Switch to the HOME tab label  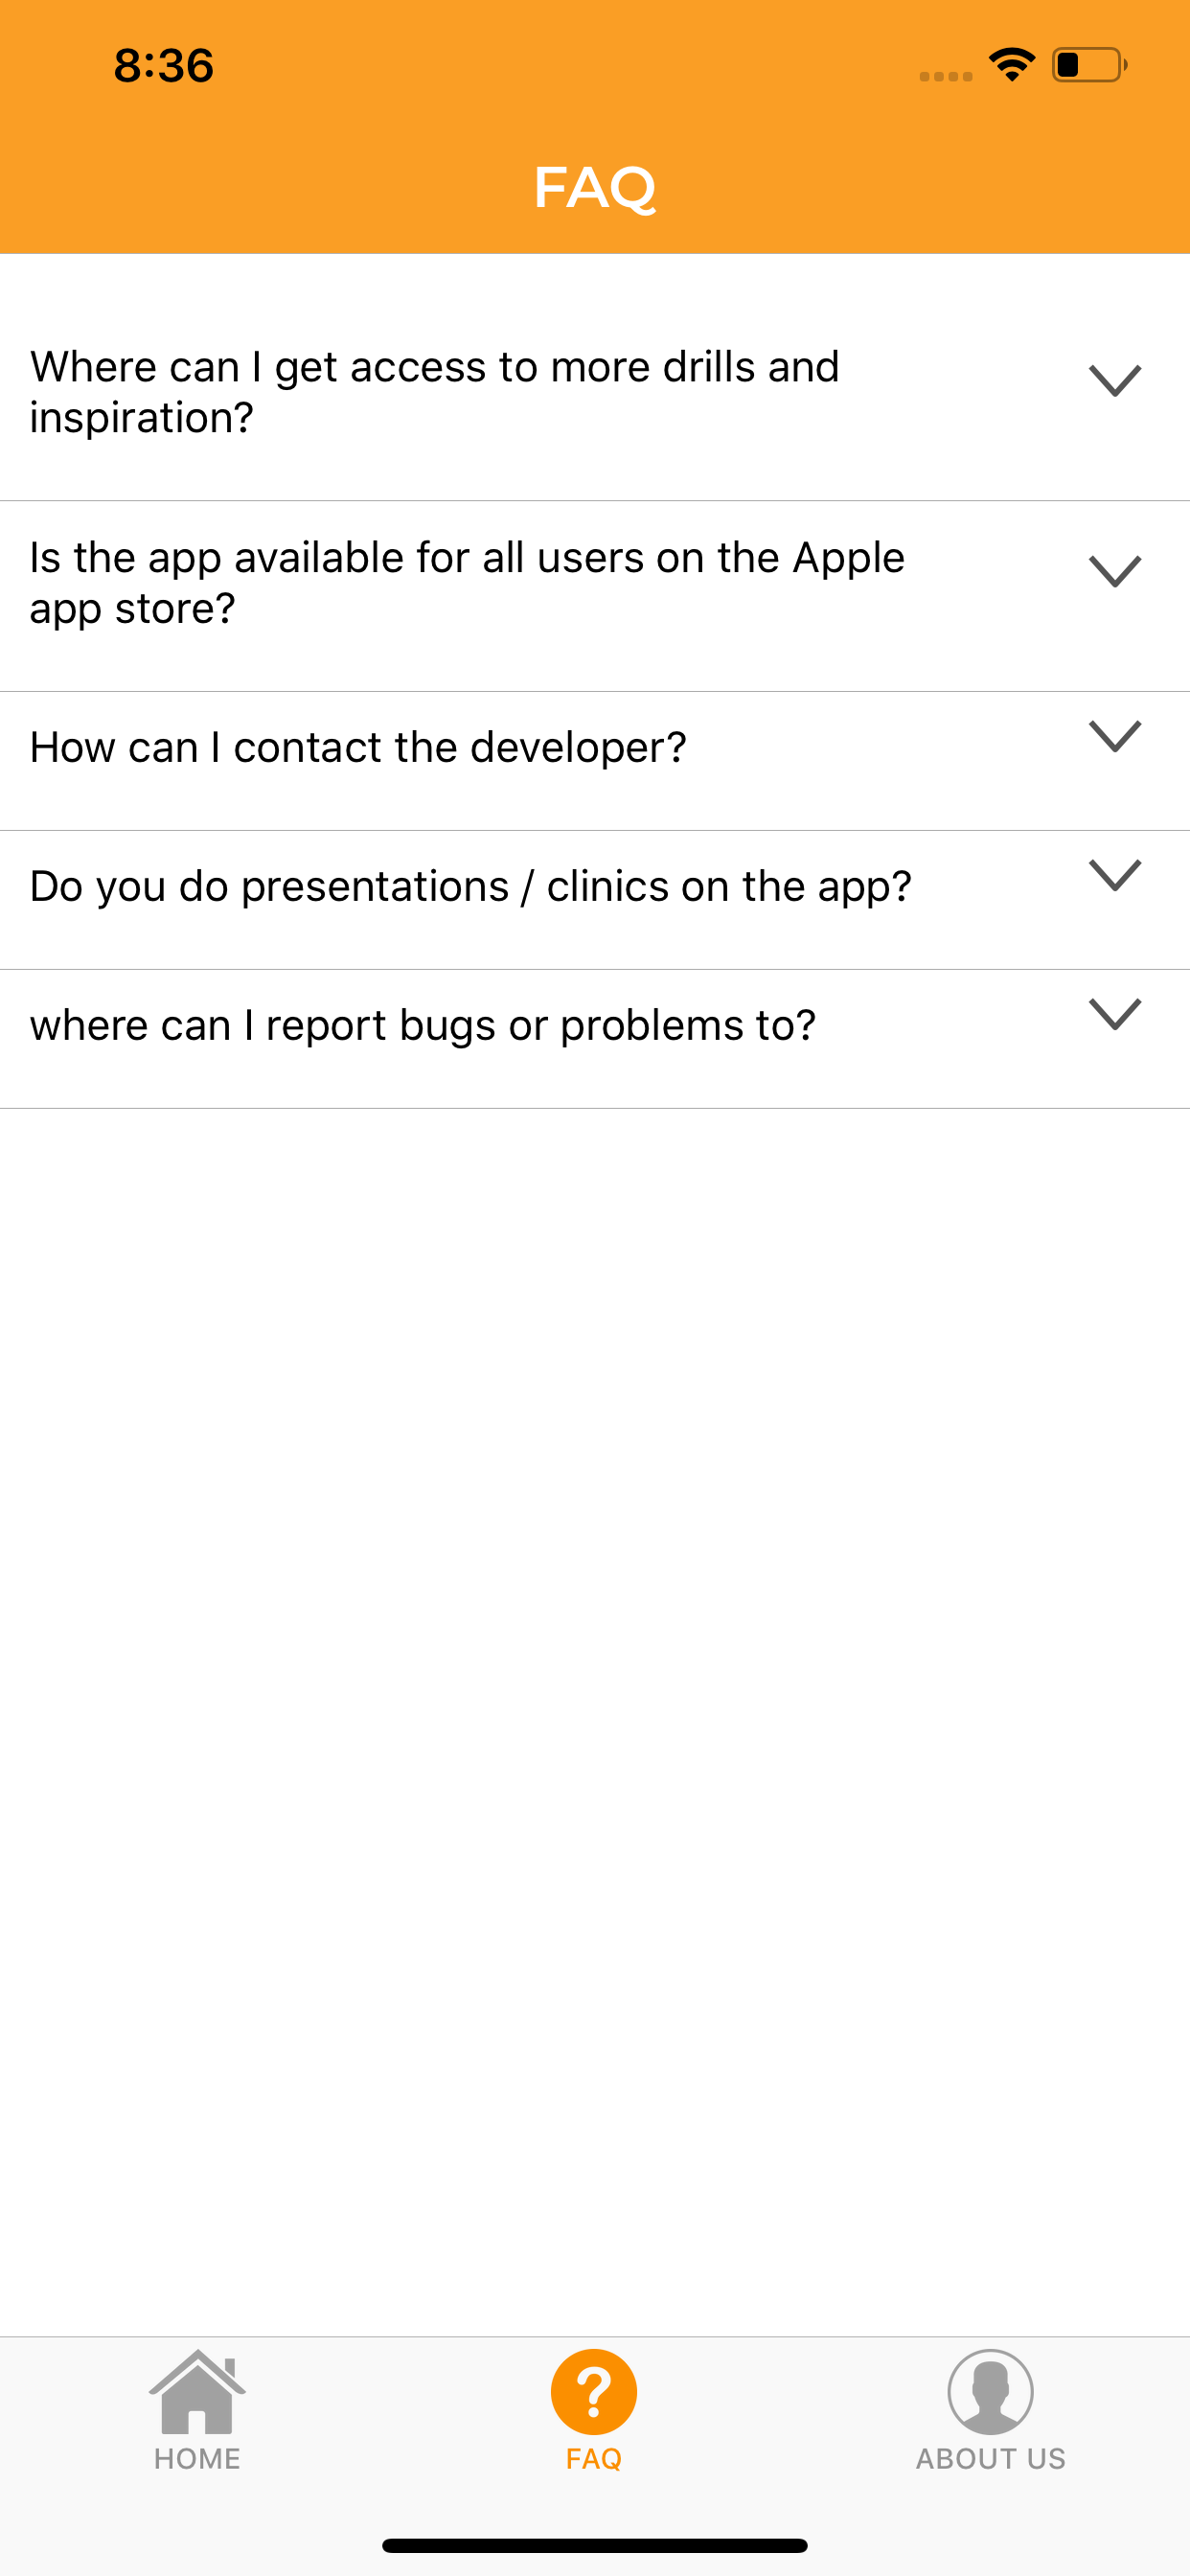click(197, 2459)
